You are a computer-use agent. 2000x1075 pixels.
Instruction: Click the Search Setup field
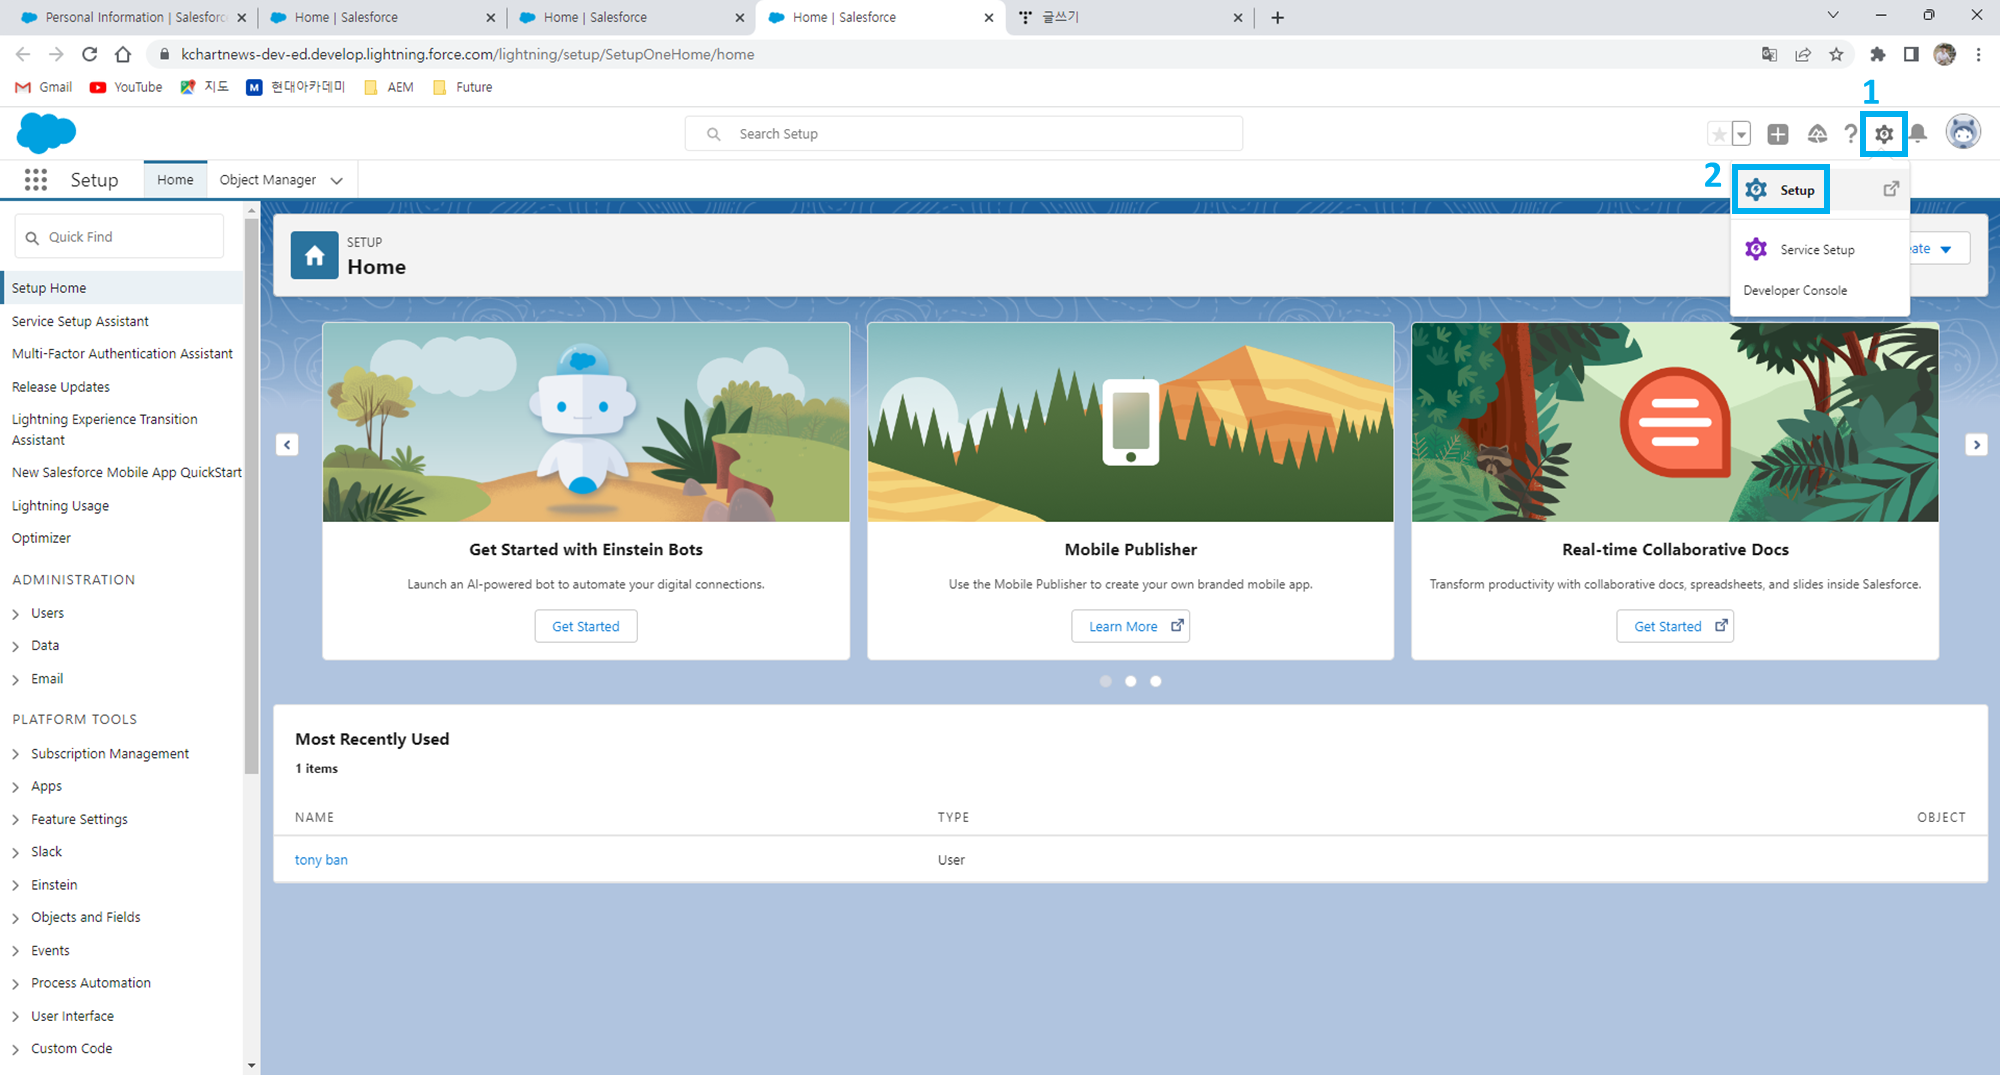coord(964,134)
